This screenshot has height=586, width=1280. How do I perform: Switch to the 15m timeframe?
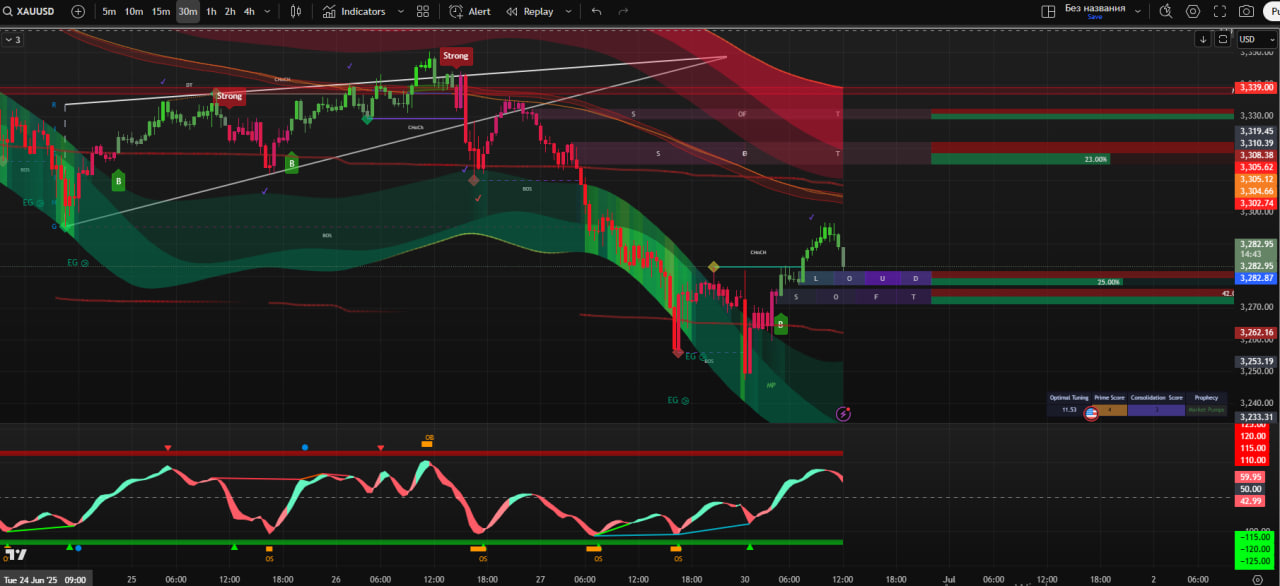[161, 11]
